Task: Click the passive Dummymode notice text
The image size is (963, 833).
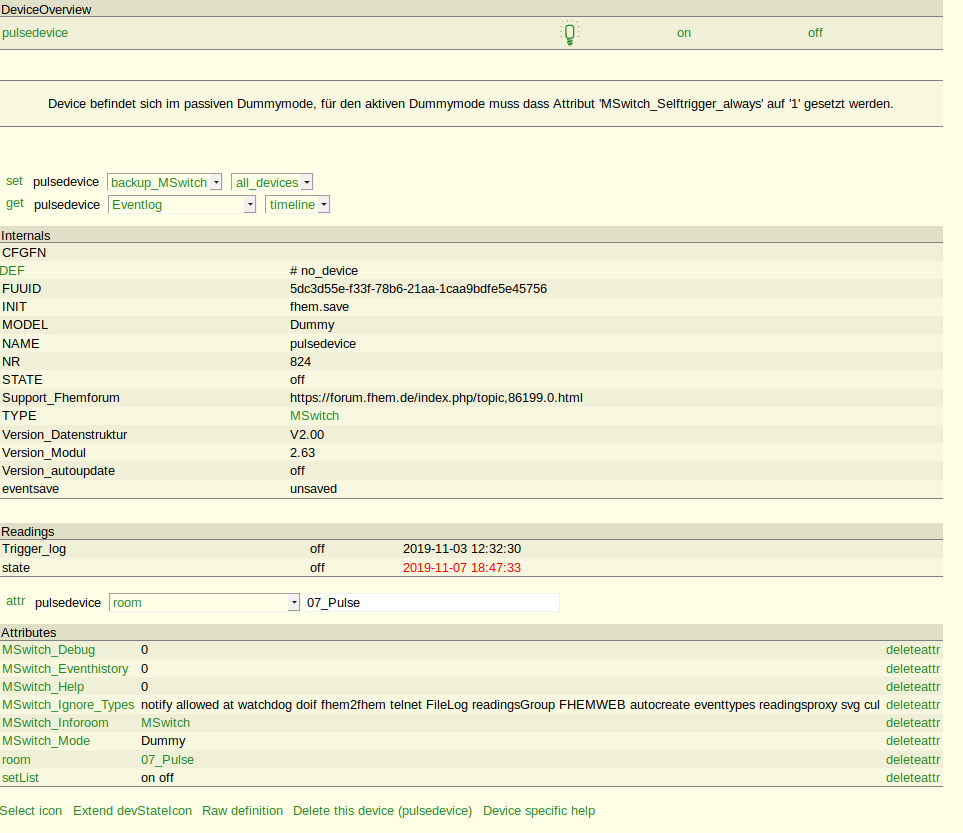Action: 470,104
